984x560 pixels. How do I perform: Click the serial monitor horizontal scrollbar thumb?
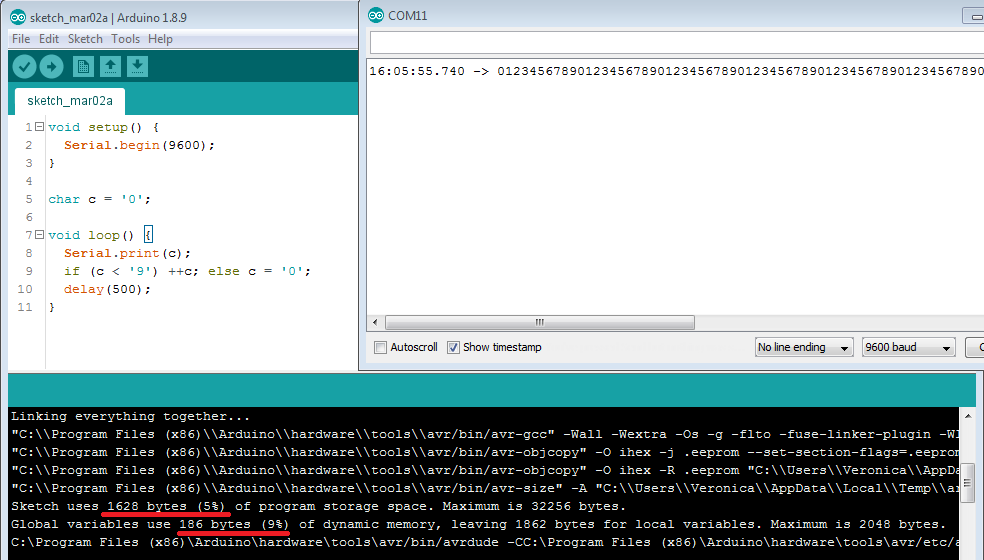tap(540, 323)
